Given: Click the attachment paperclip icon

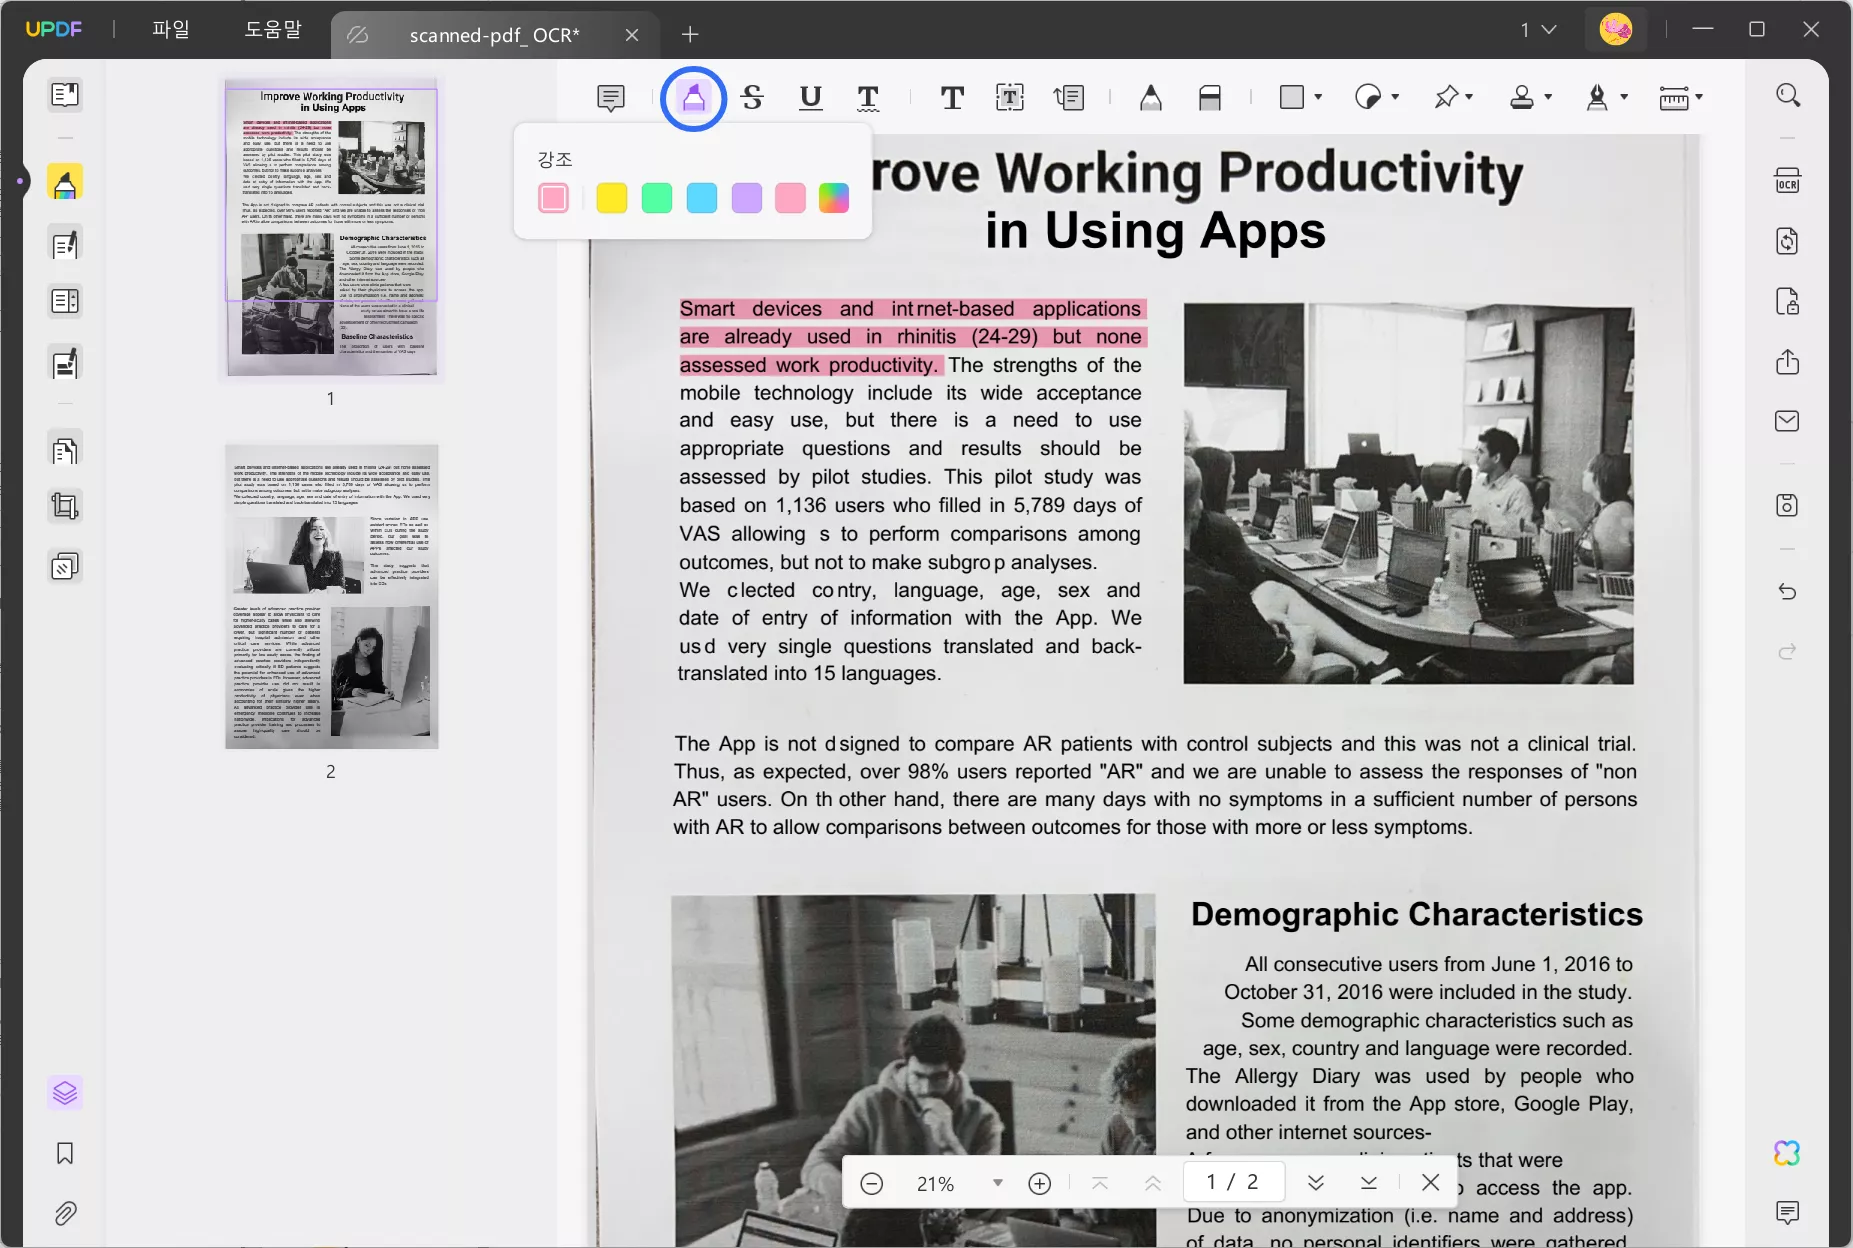Looking at the screenshot, I should (65, 1213).
